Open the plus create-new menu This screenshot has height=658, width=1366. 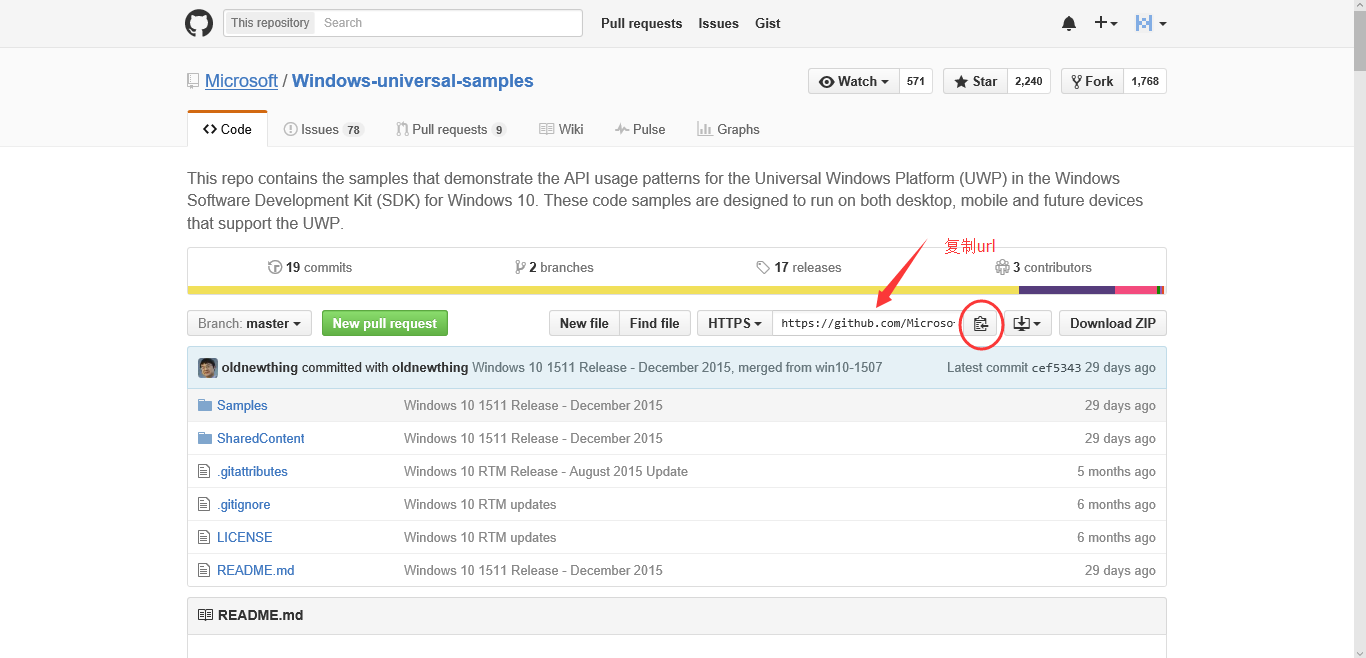(1105, 23)
